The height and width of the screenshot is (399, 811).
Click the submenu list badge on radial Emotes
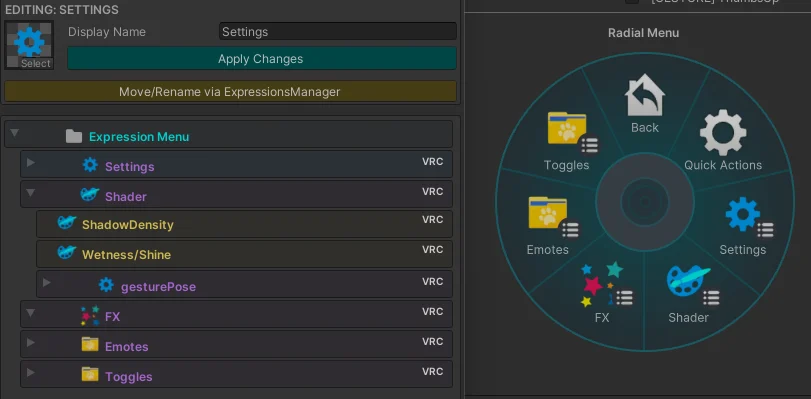[570, 230]
